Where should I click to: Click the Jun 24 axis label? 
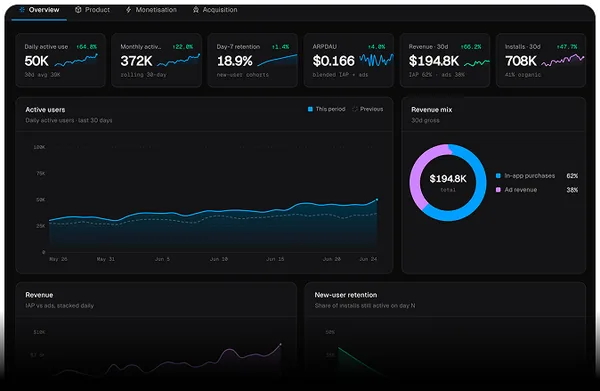click(x=368, y=259)
